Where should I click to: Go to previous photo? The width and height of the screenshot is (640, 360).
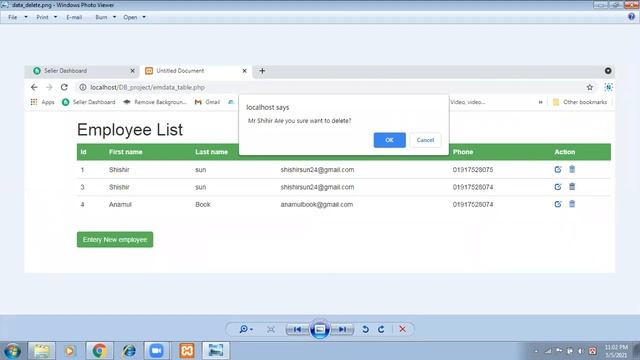tap(297, 329)
